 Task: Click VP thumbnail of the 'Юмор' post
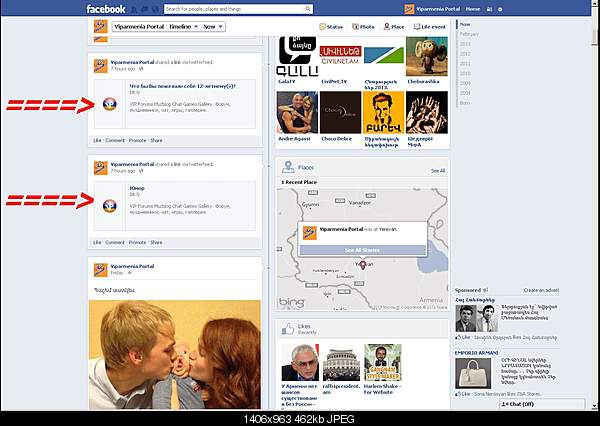coord(110,206)
